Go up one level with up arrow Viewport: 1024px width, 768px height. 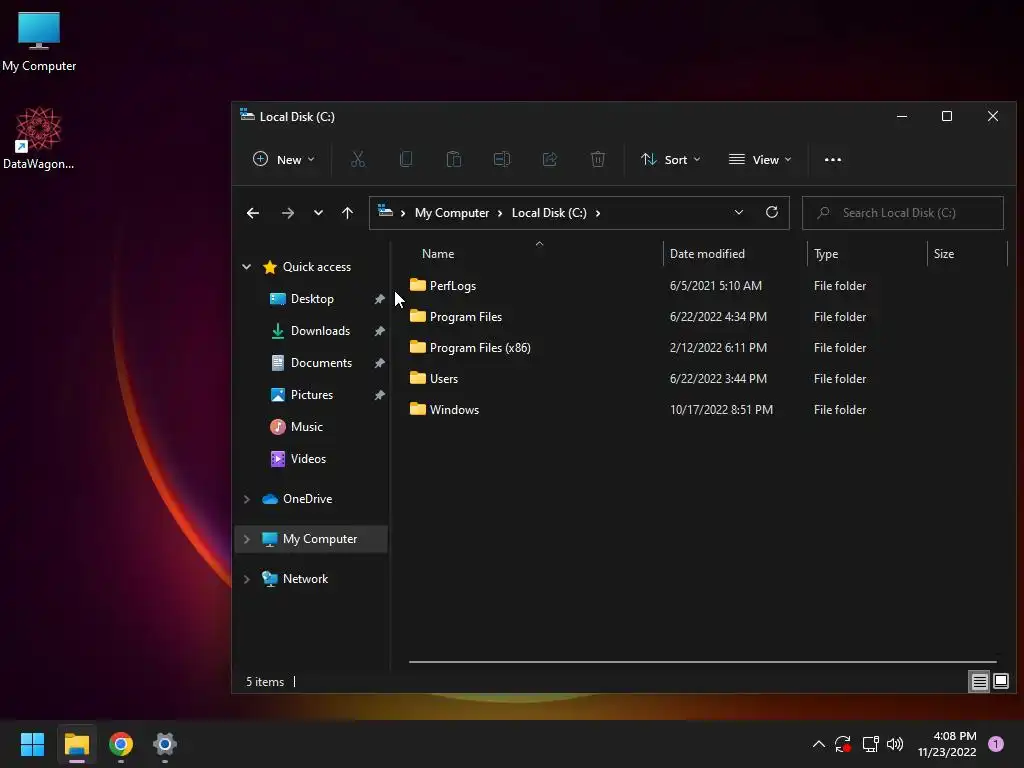click(347, 213)
